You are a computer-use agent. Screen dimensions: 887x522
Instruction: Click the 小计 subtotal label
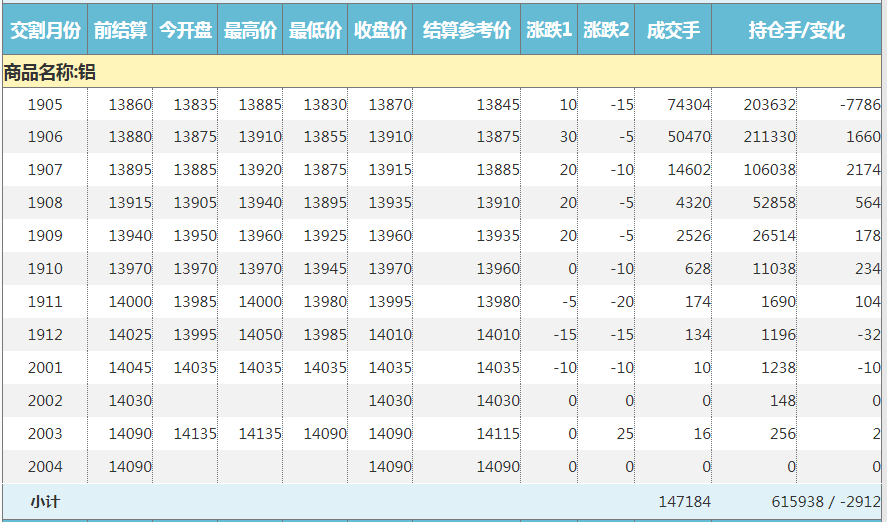[45, 501]
